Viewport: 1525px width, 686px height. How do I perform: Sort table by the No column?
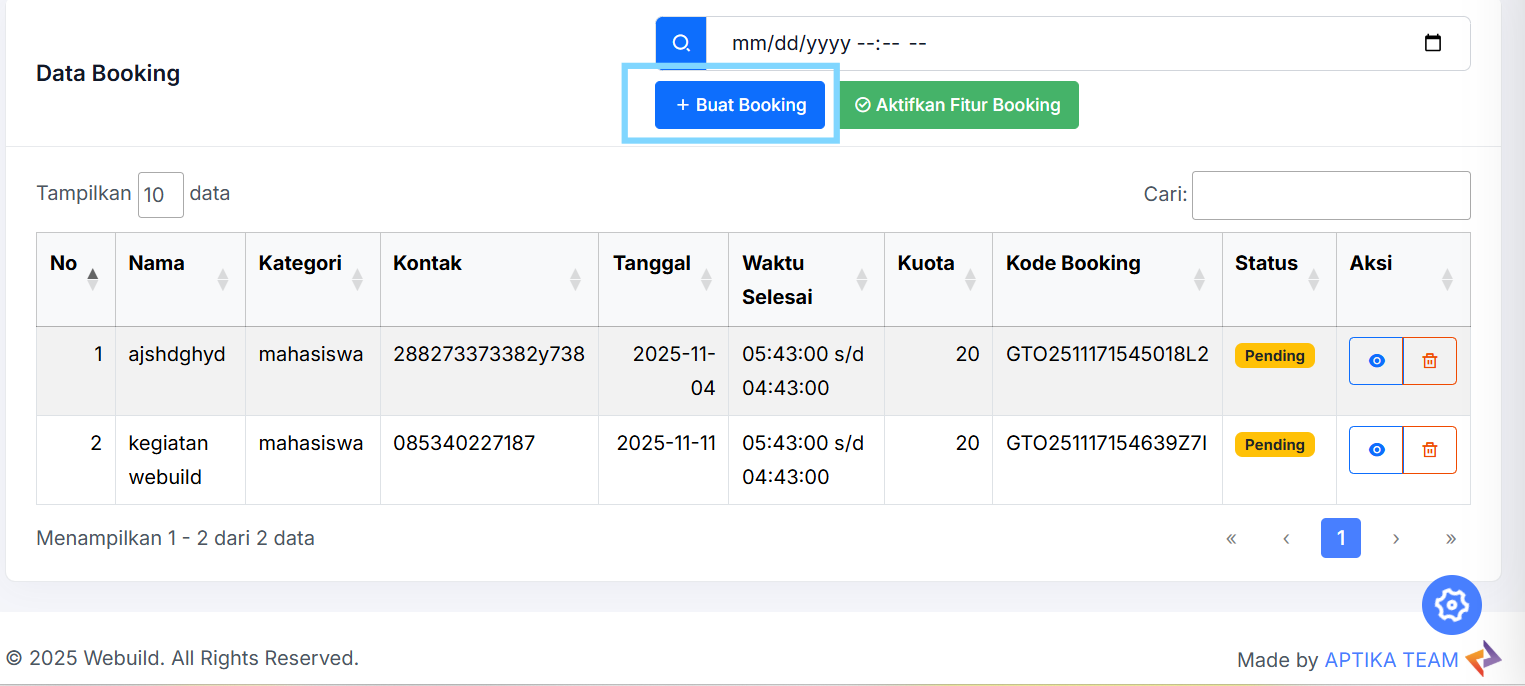click(x=76, y=279)
